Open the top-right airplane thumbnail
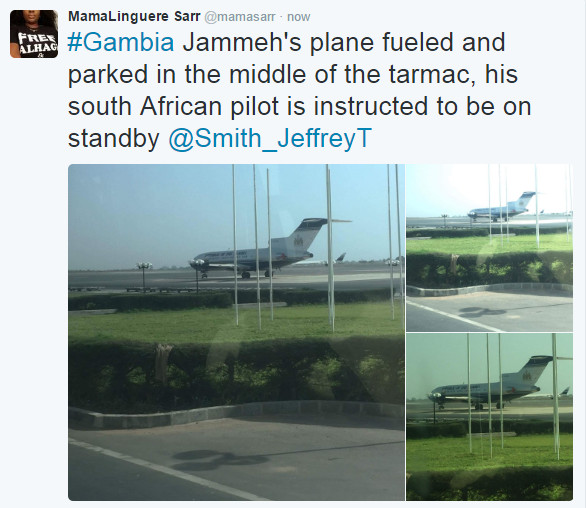The width and height of the screenshot is (586, 508). click(x=489, y=248)
